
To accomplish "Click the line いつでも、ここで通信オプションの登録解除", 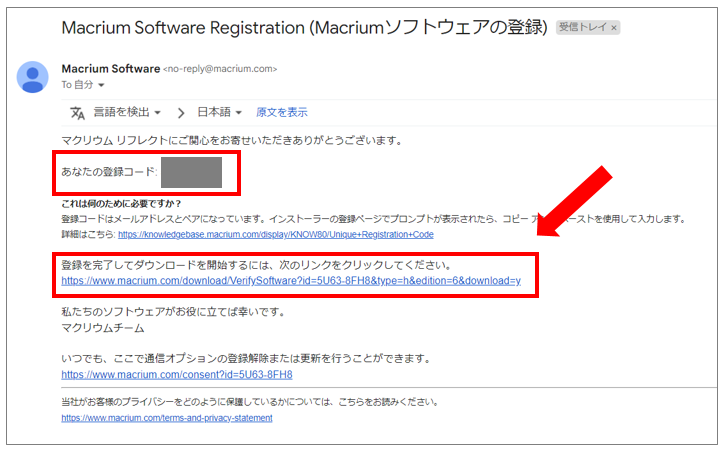I will click(x=246, y=359).
